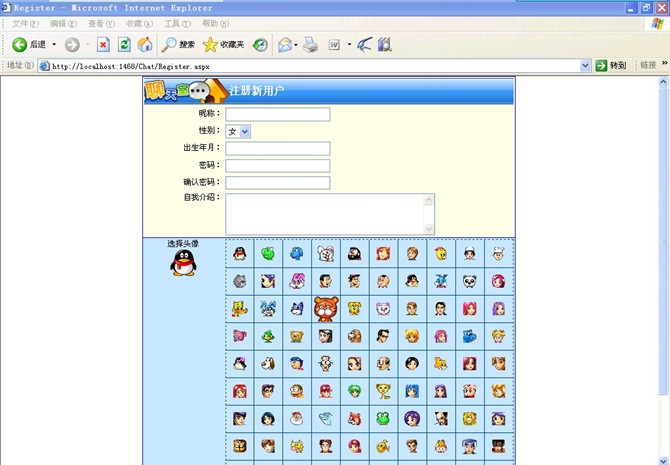Viewport: 670px width, 465px height.
Task: Choose the blue hippo avatar
Action: click(x=469, y=336)
